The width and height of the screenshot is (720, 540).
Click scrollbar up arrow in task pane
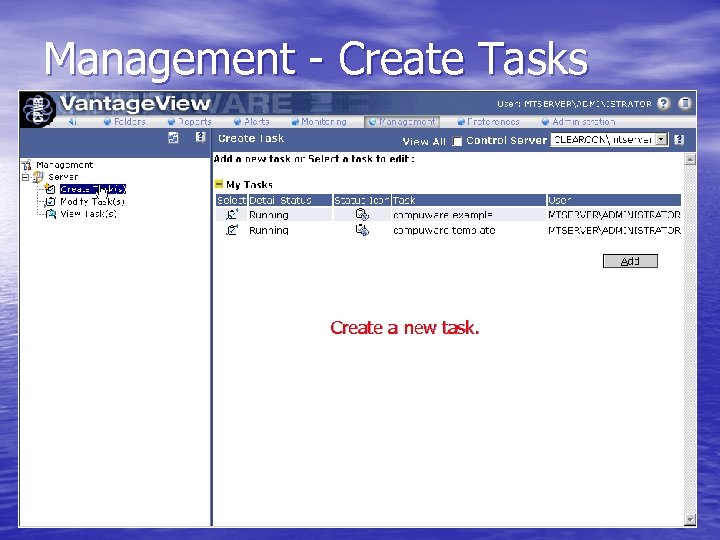pos(690,159)
